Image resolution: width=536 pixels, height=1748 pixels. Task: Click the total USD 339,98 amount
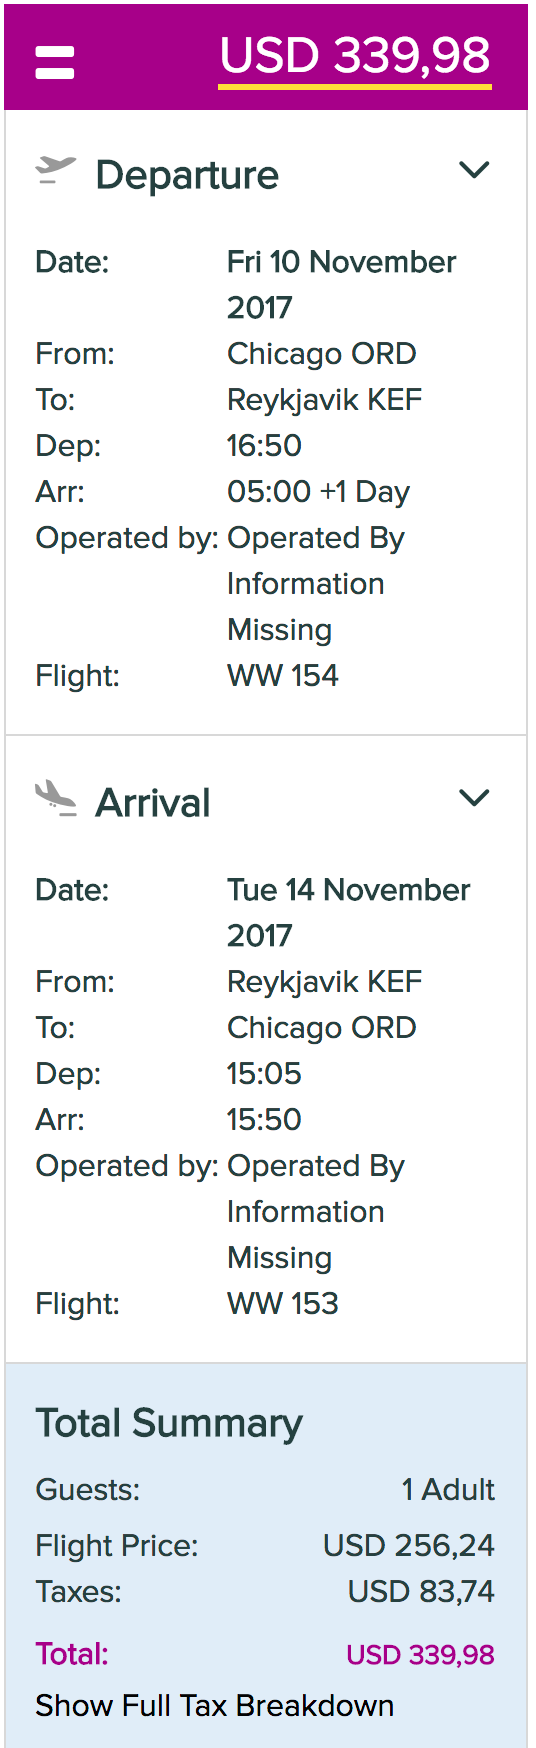420,1655
